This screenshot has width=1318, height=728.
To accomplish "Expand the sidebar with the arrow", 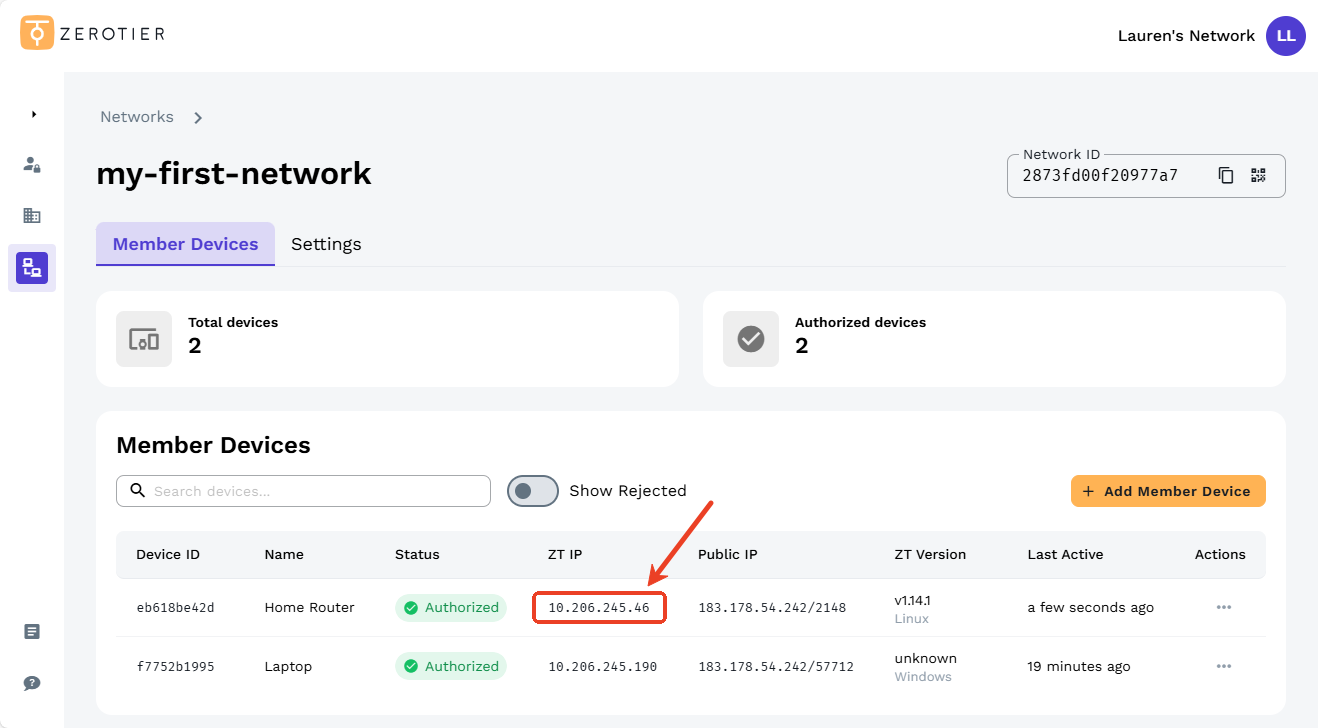I will point(34,114).
